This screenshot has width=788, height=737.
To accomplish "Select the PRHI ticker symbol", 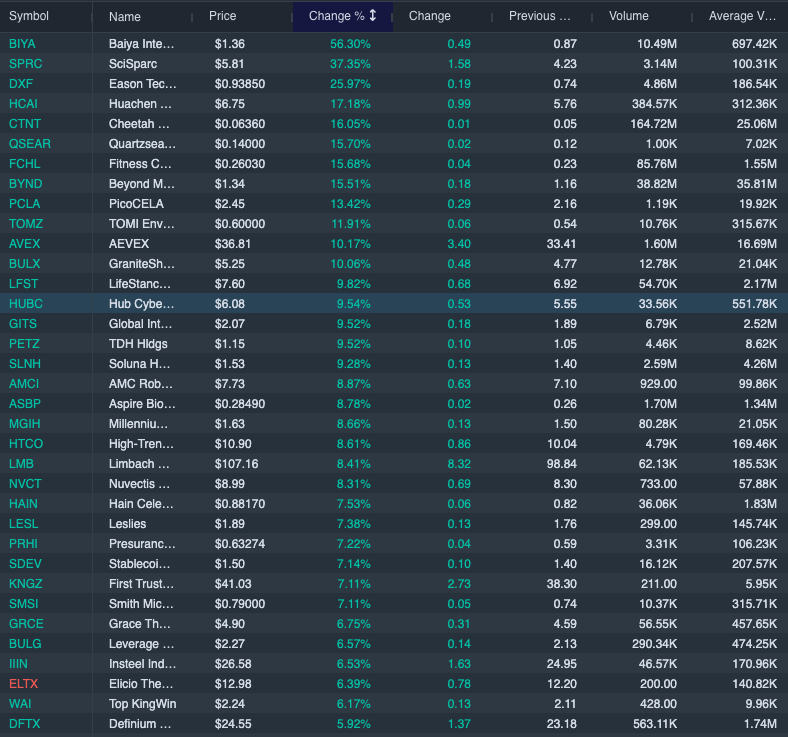I will pyautogui.click(x=23, y=544).
